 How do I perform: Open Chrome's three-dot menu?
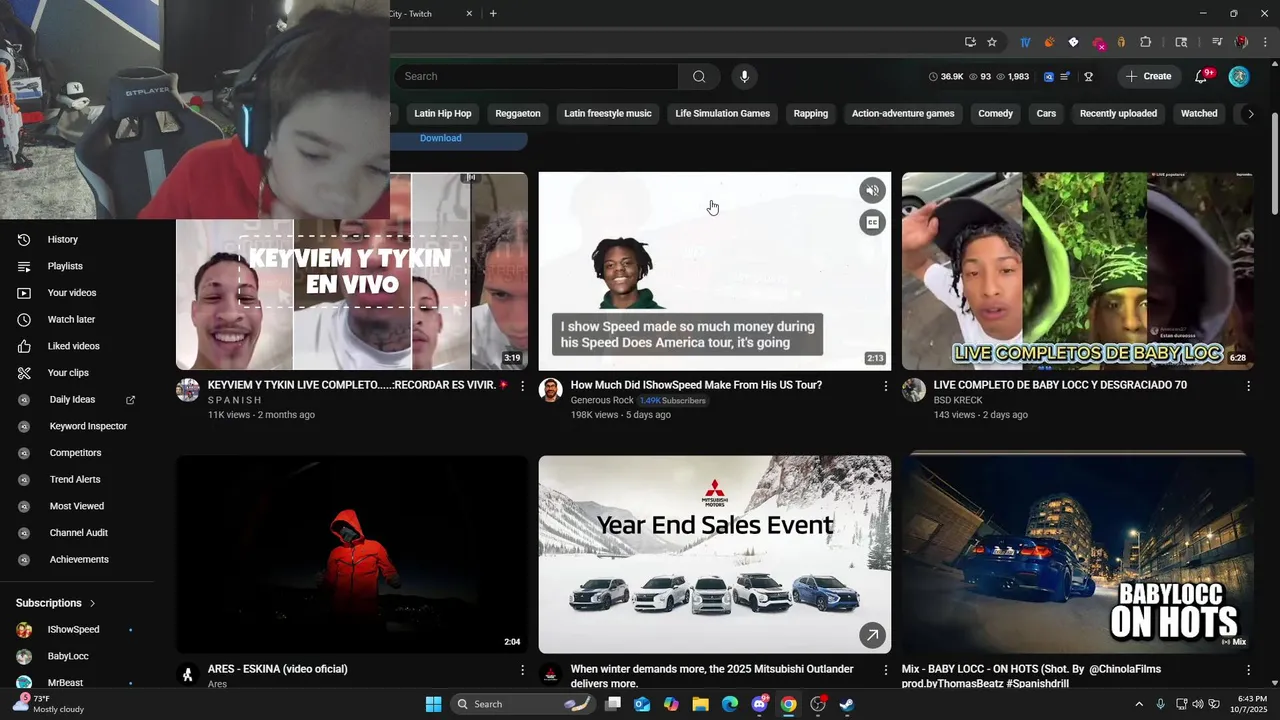point(1265,42)
